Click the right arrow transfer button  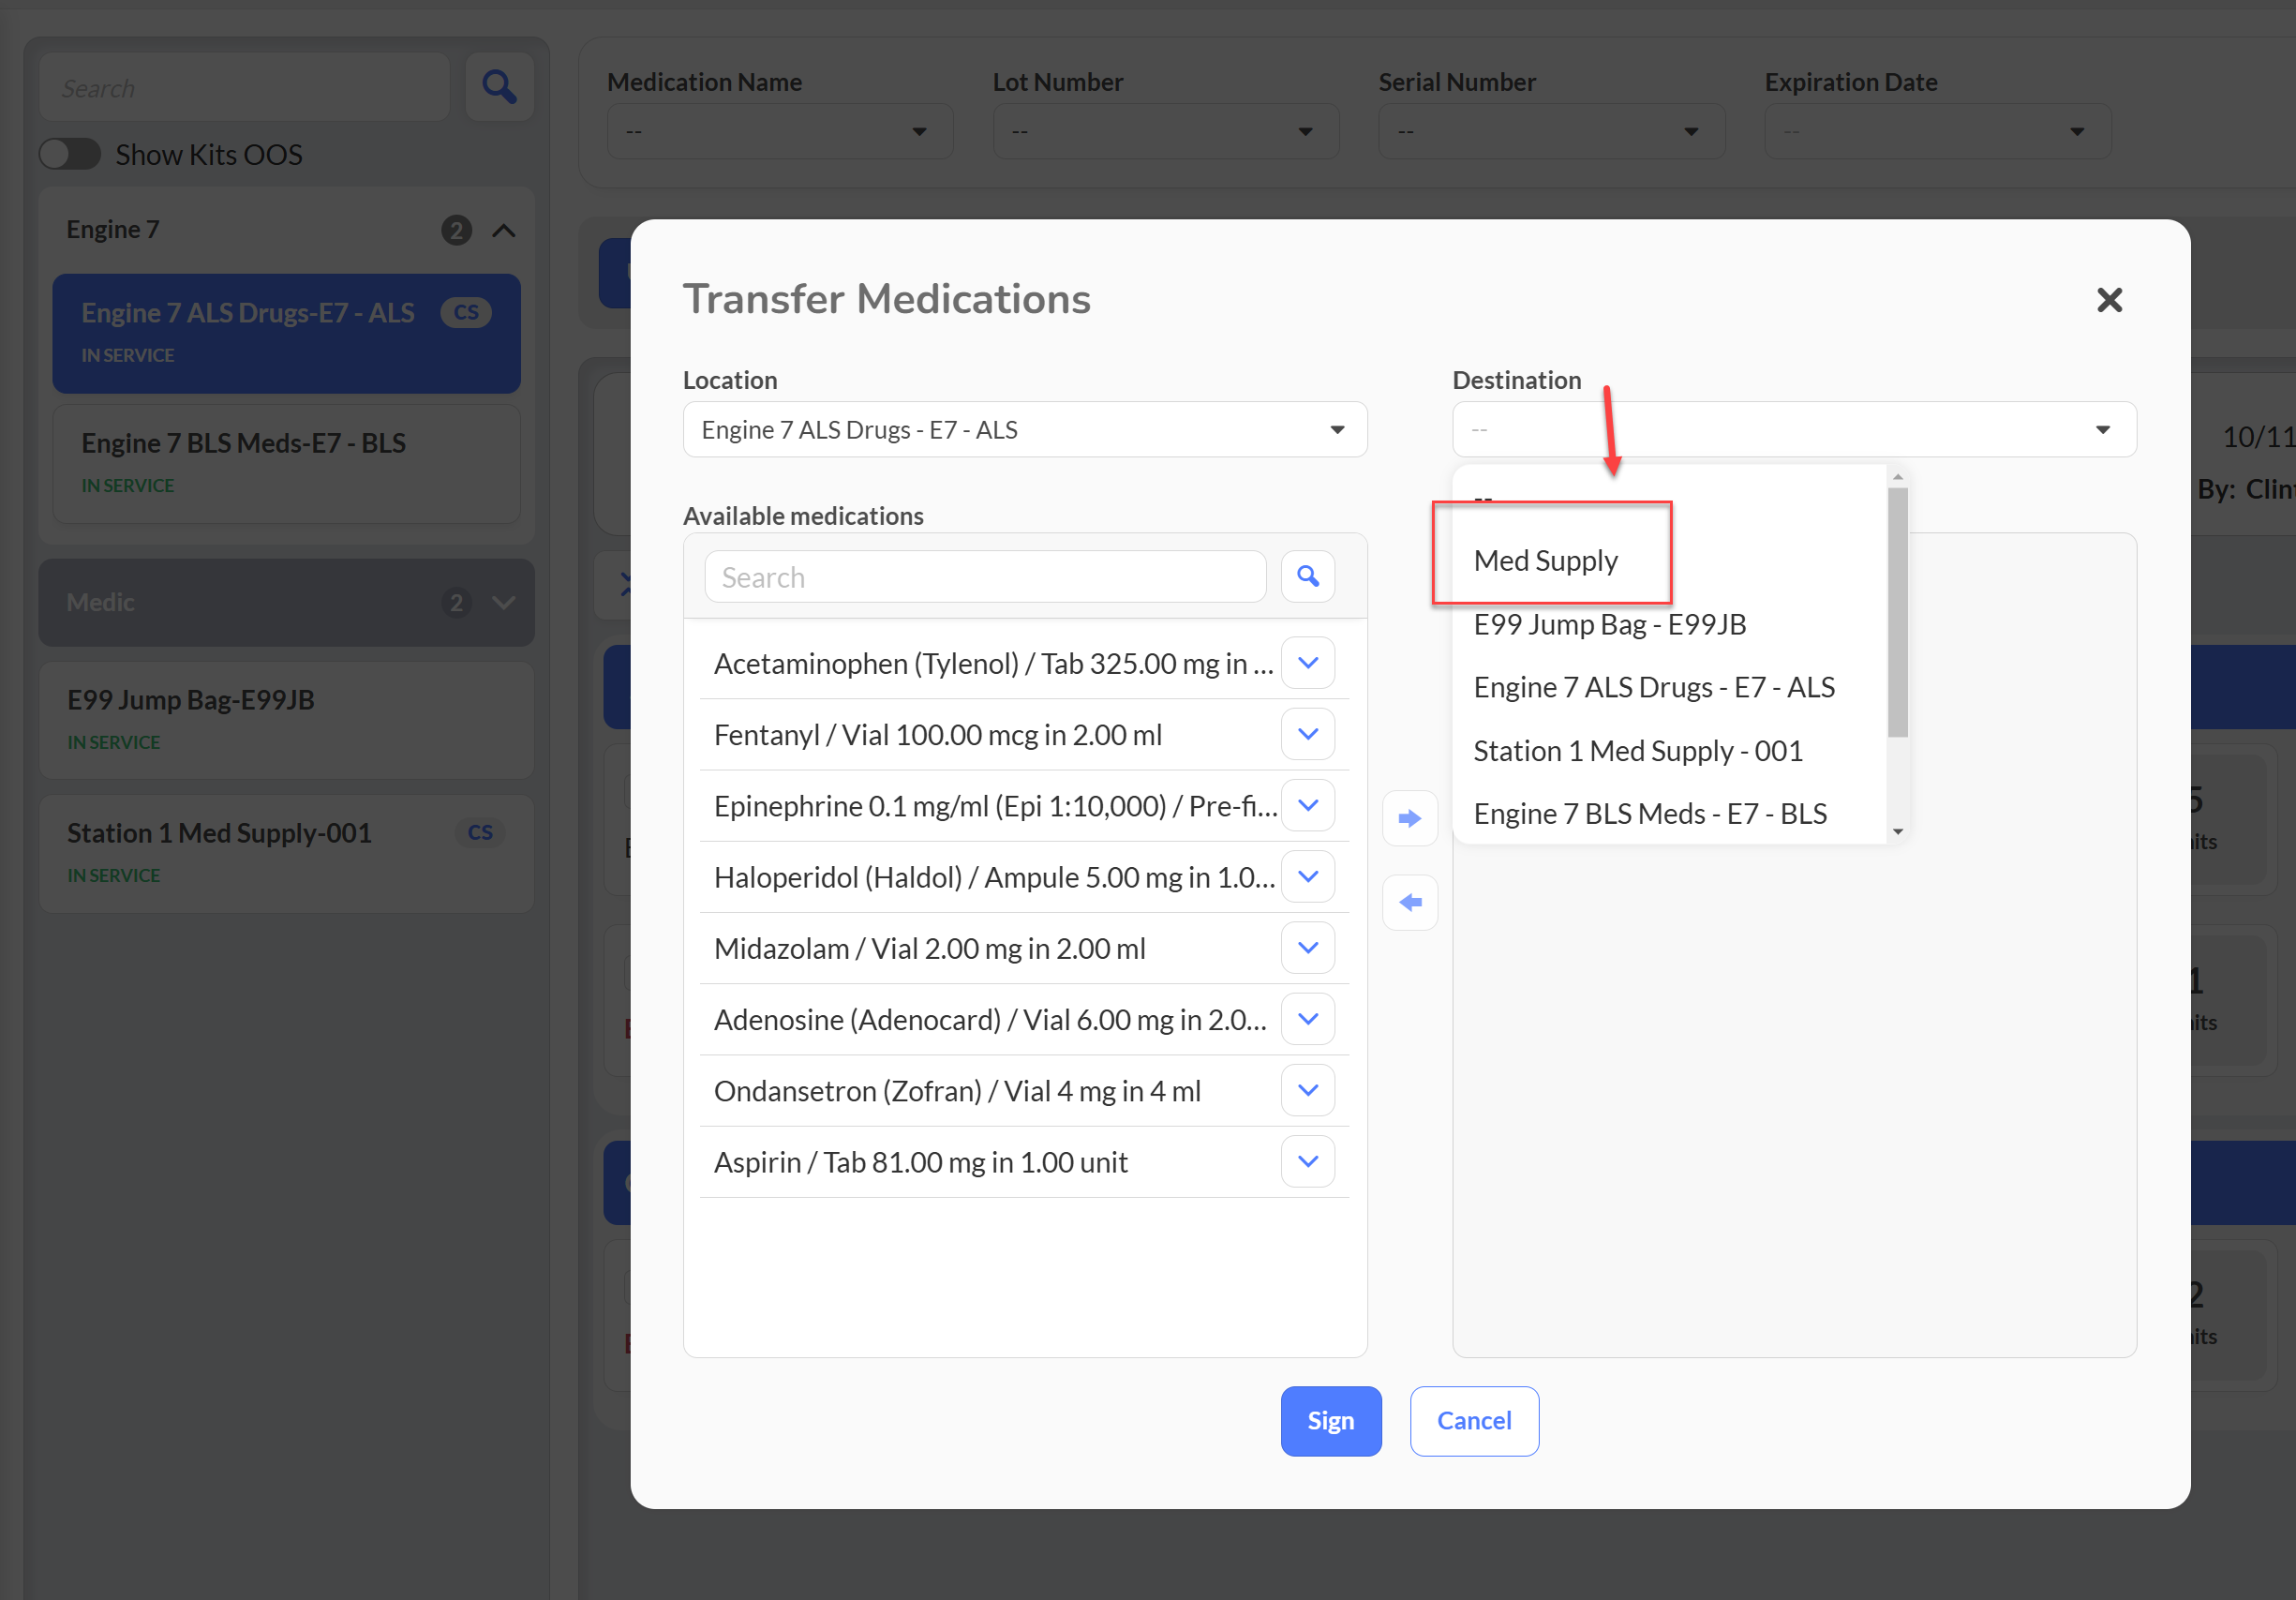click(x=1410, y=818)
